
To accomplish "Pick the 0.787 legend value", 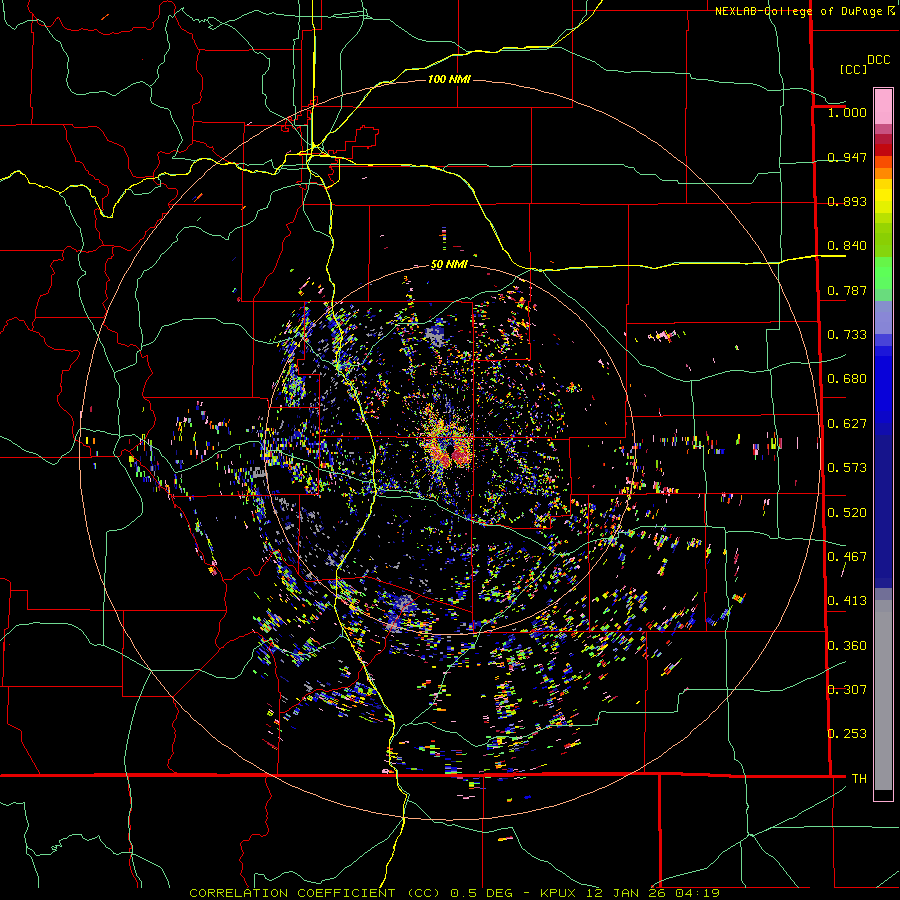I will pyautogui.click(x=847, y=290).
